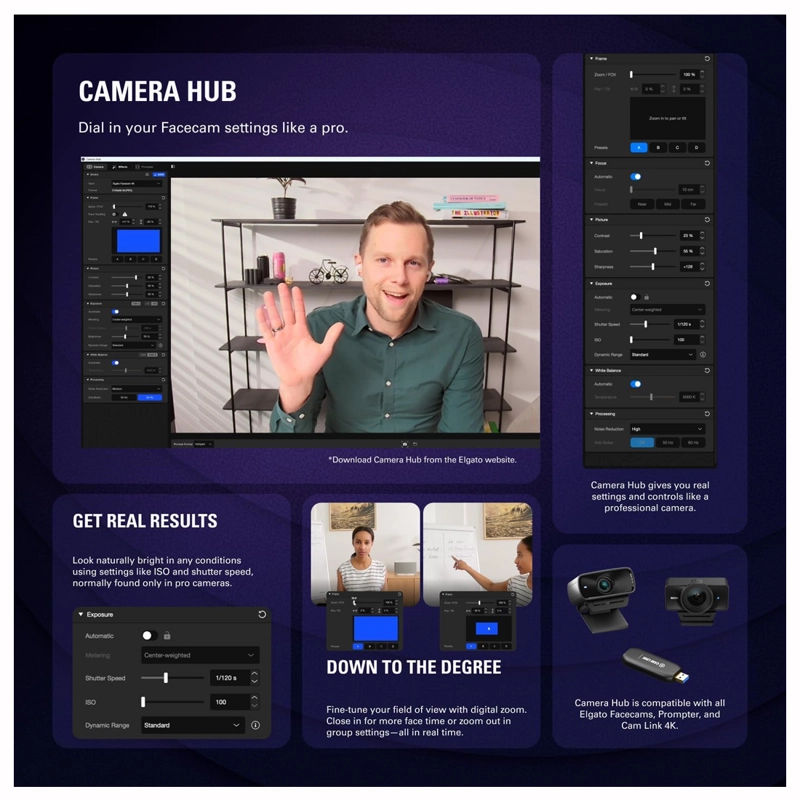The width and height of the screenshot is (800, 800).
Task: Open Dynamic Range info in the Camera Hub window
Action: coord(161,345)
